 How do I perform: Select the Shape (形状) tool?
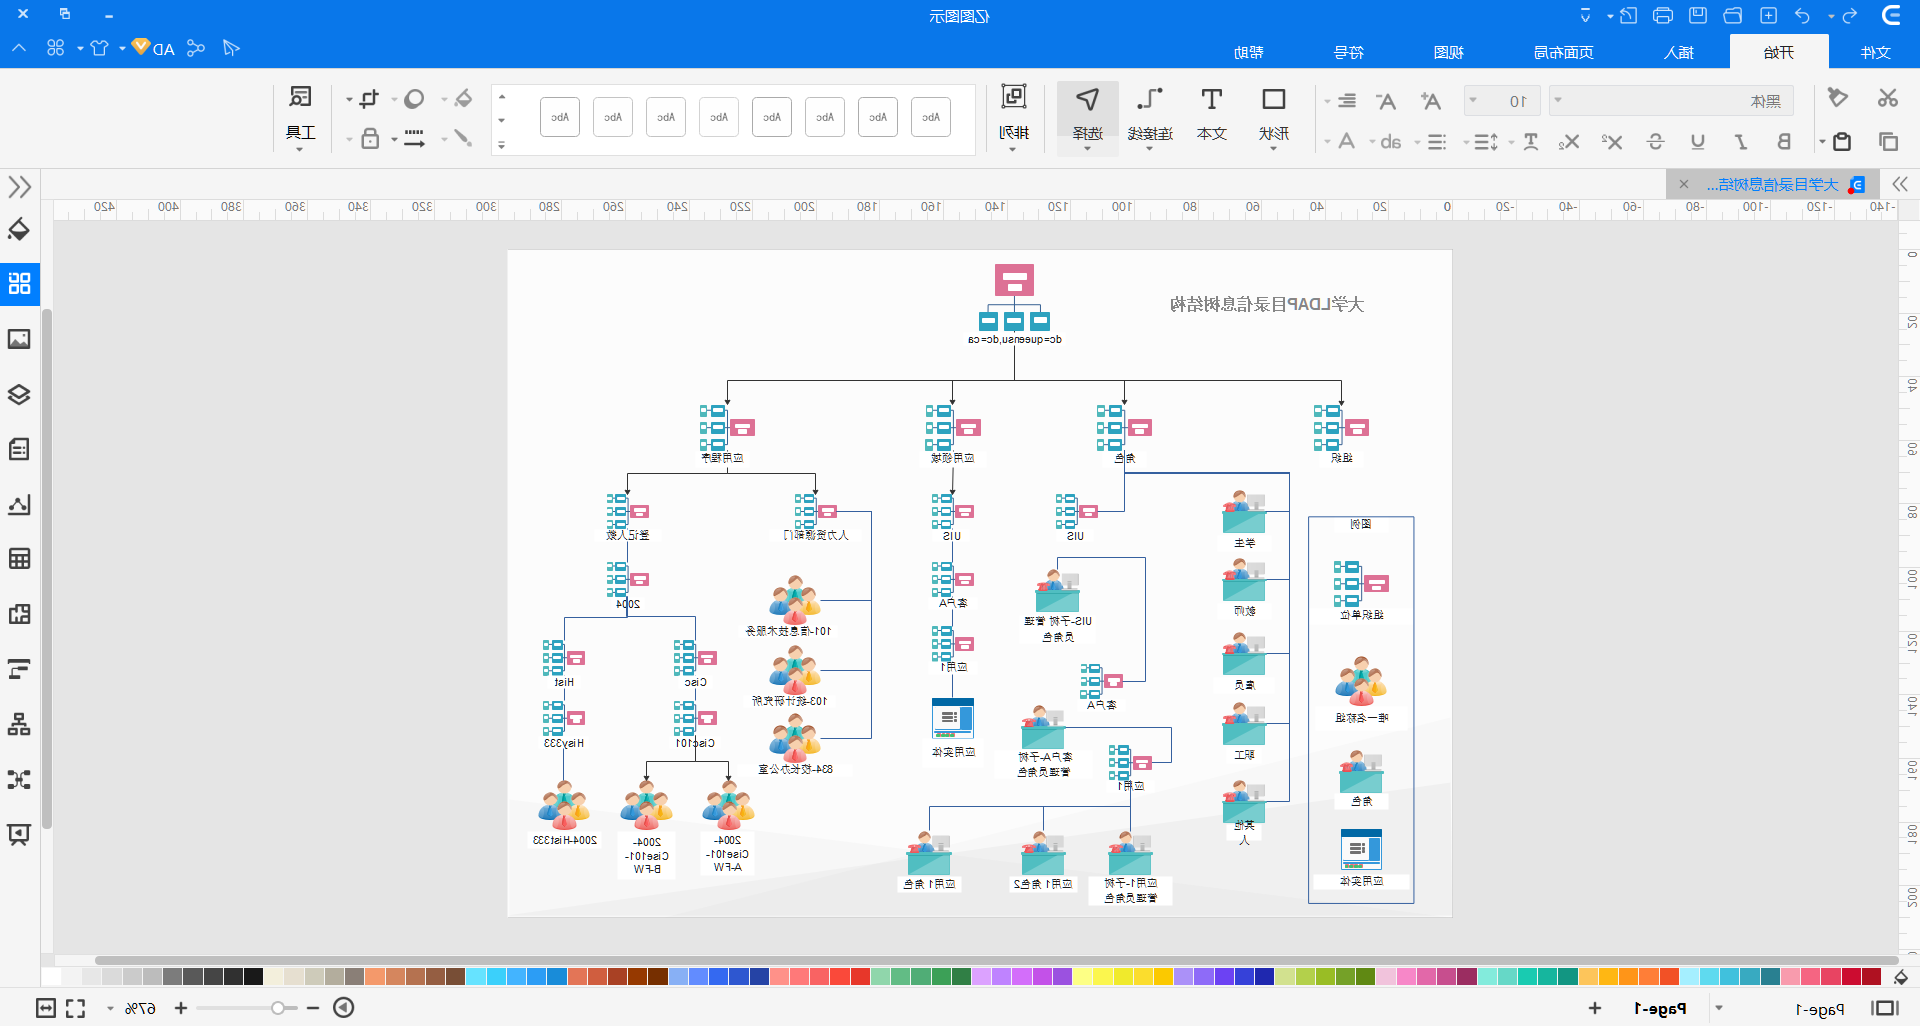pos(1274,116)
